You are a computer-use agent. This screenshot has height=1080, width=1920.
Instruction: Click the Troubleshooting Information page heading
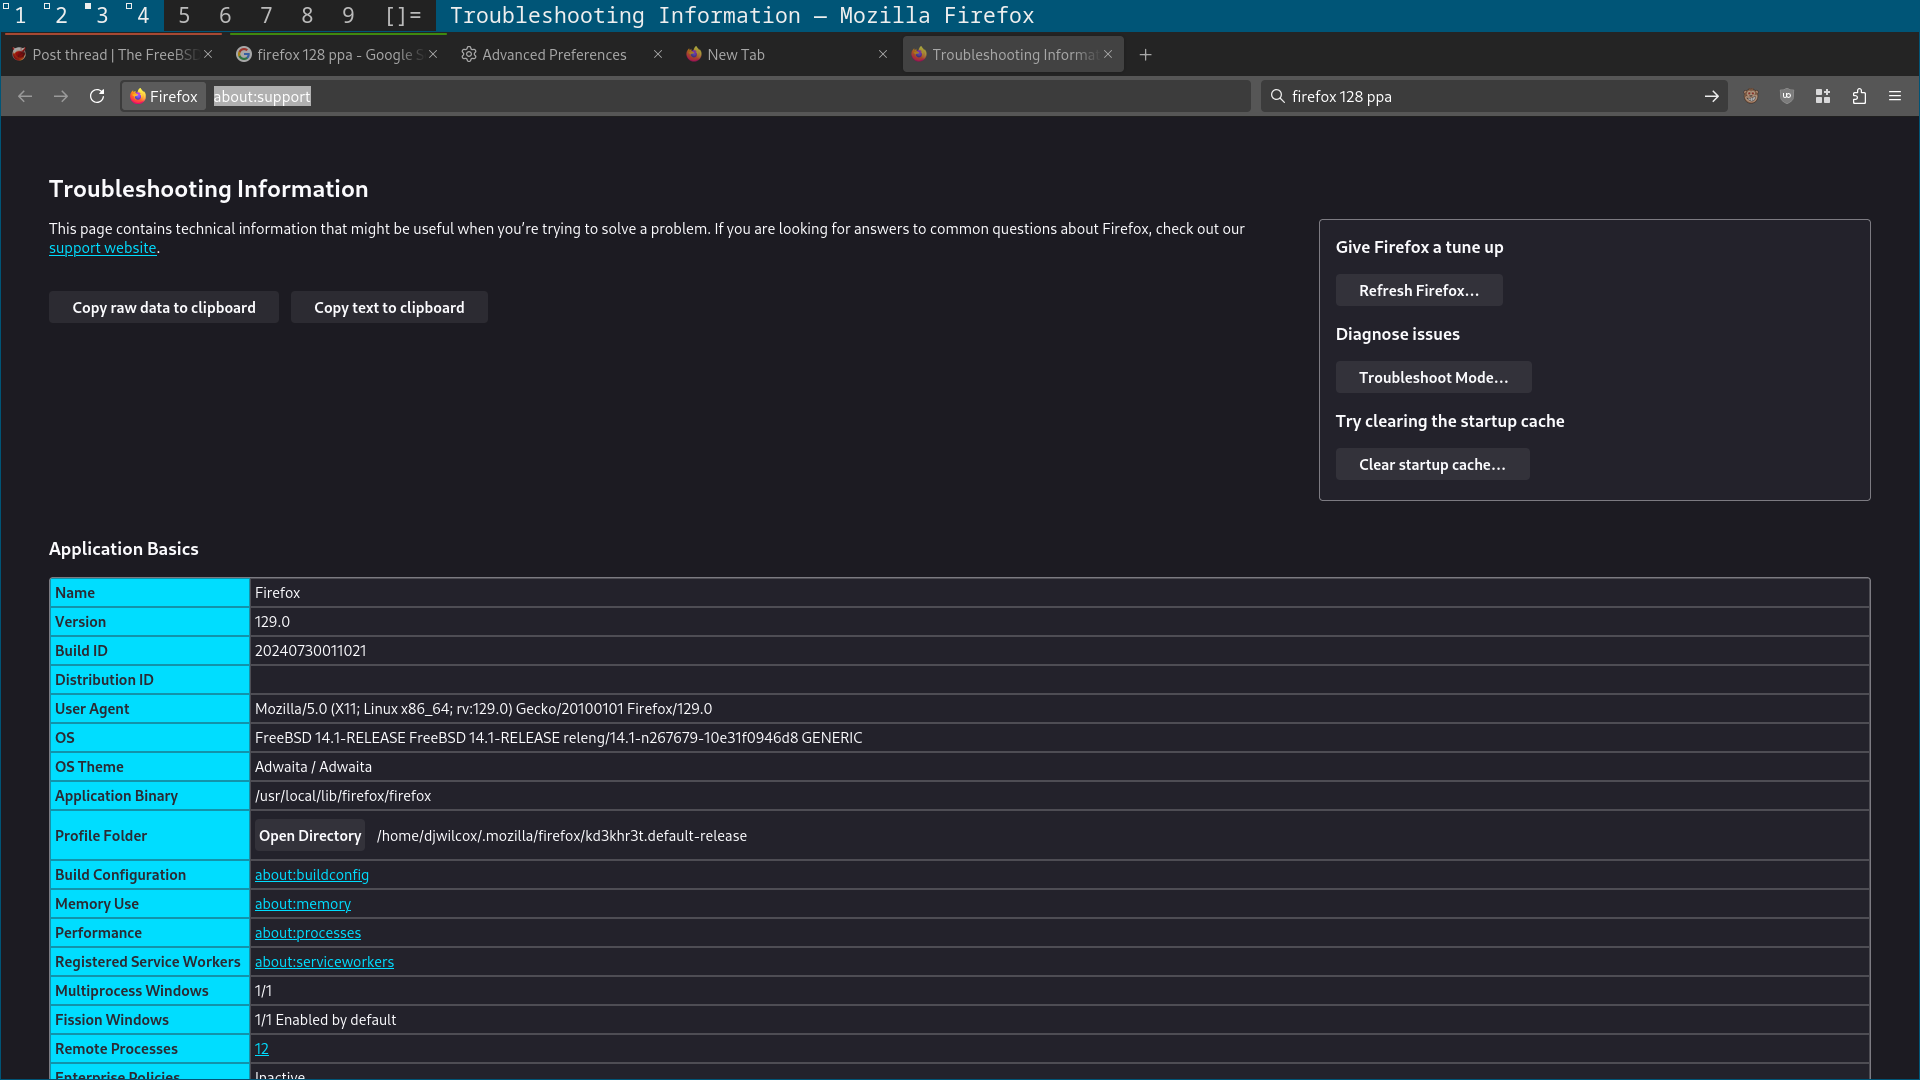(x=208, y=189)
